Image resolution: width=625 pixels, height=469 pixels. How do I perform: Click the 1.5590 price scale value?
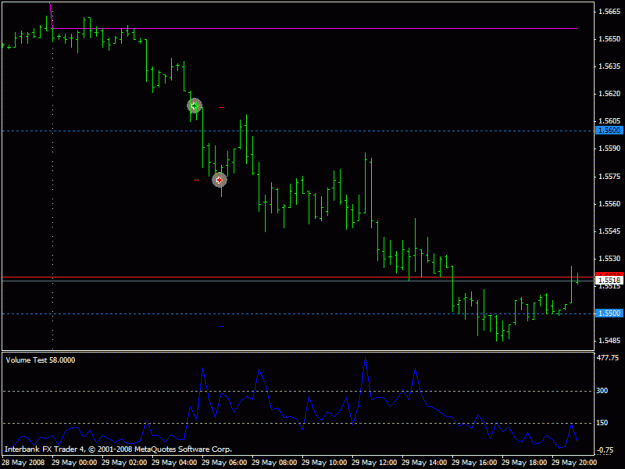tap(609, 149)
